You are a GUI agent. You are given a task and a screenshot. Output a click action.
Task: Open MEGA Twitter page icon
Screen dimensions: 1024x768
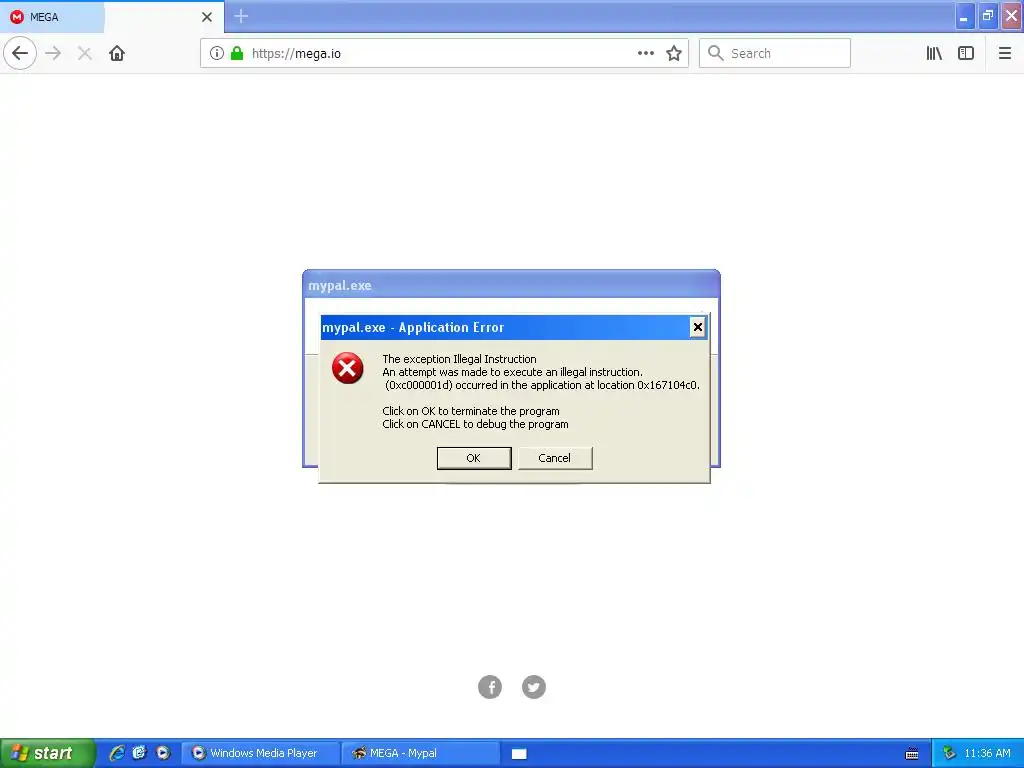[534, 687]
